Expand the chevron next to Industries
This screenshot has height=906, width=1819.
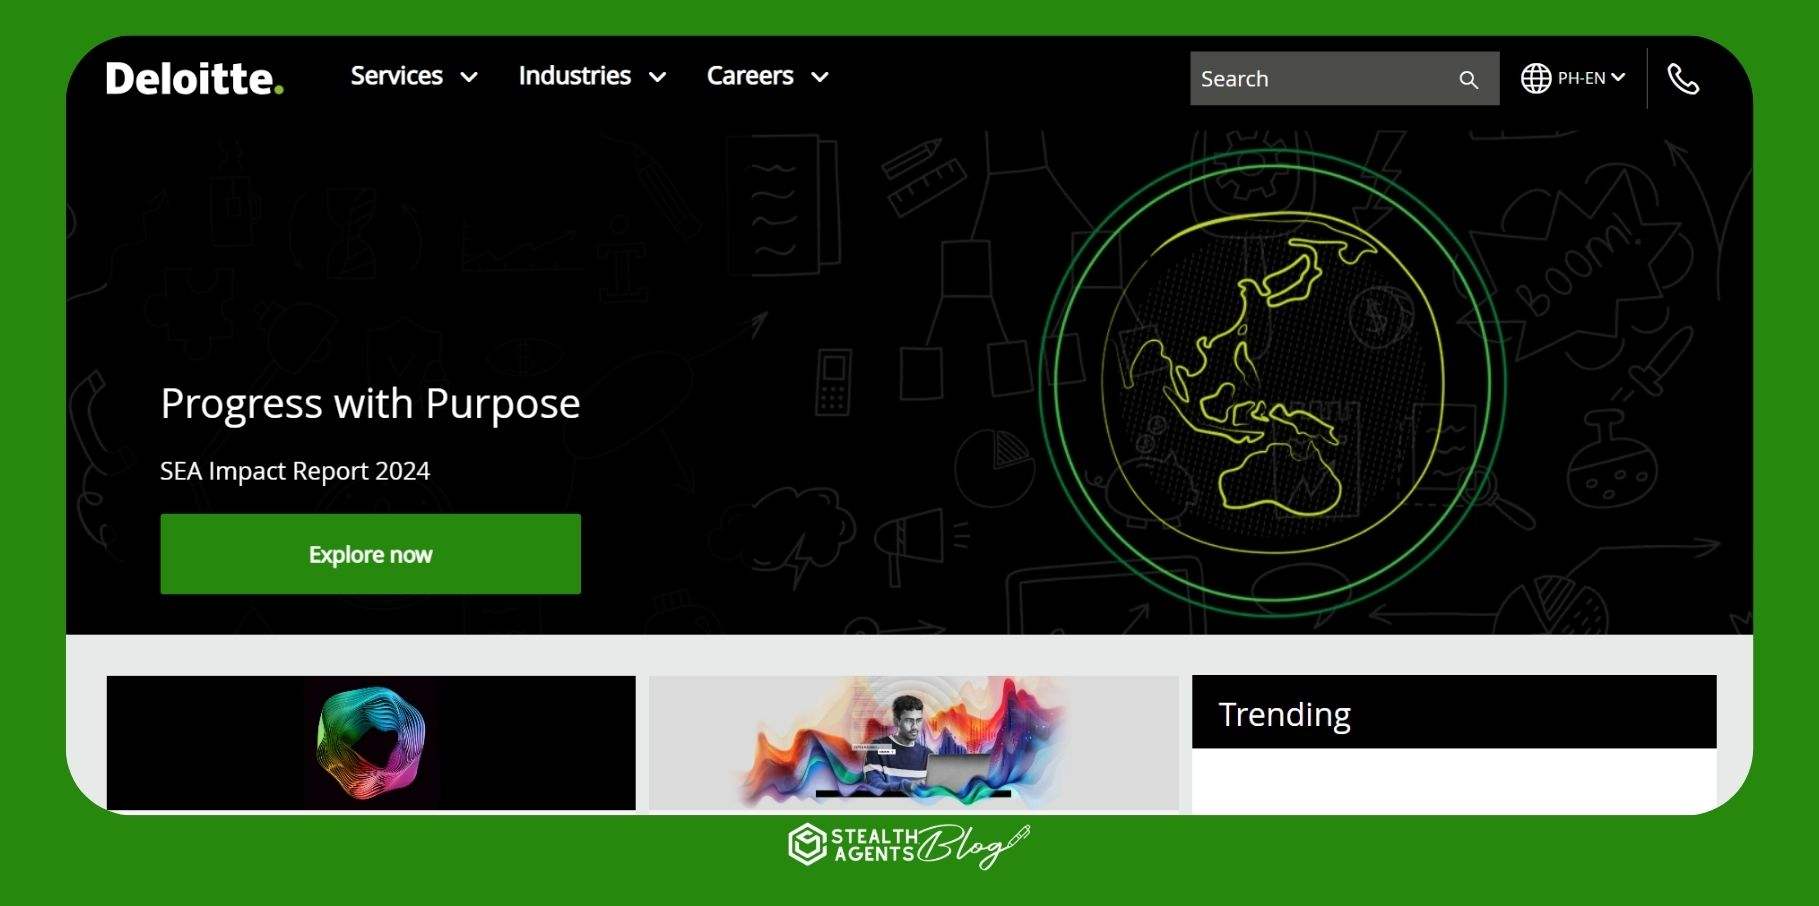click(657, 77)
